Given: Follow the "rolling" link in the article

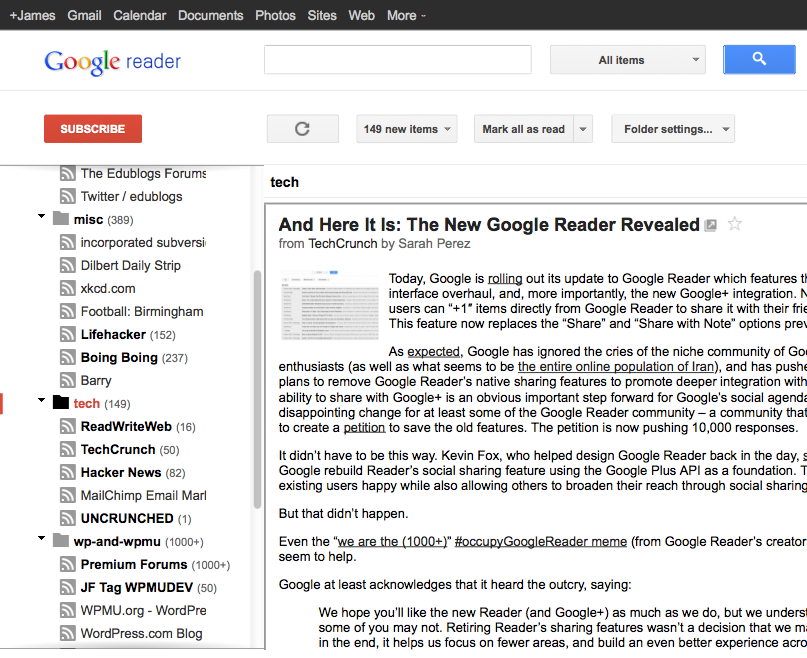Looking at the screenshot, I should [505, 279].
